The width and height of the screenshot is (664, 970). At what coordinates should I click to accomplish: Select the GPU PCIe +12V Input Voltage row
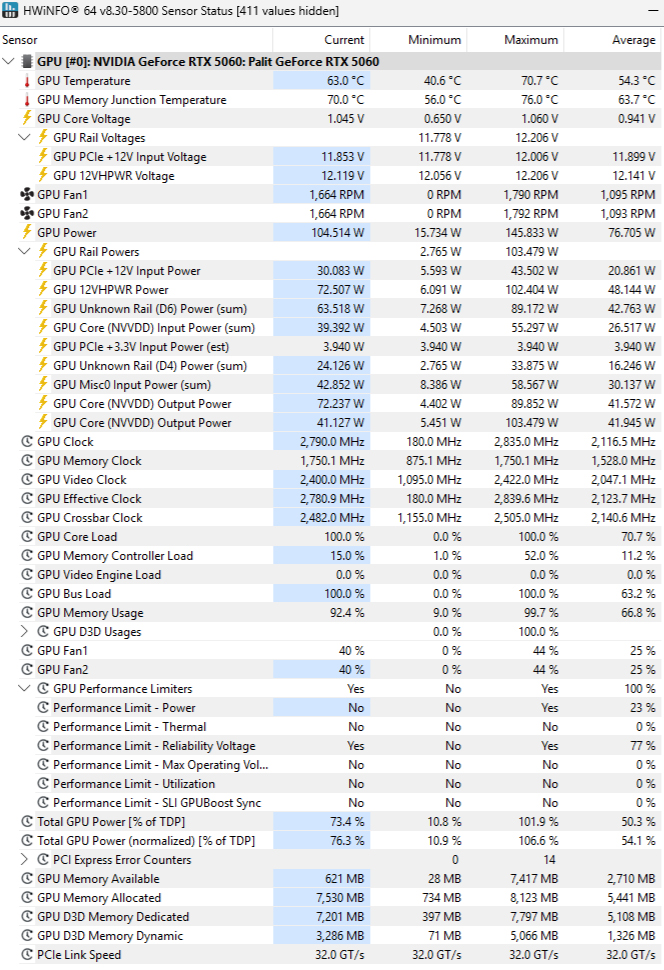pos(330,157)
